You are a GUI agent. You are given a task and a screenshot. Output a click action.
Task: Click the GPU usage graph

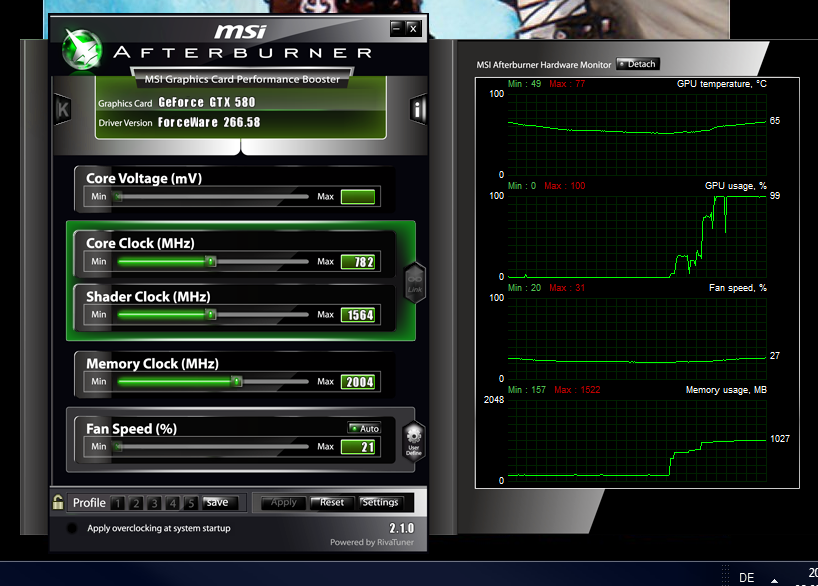pyautogui.click(x=637, y=236)
